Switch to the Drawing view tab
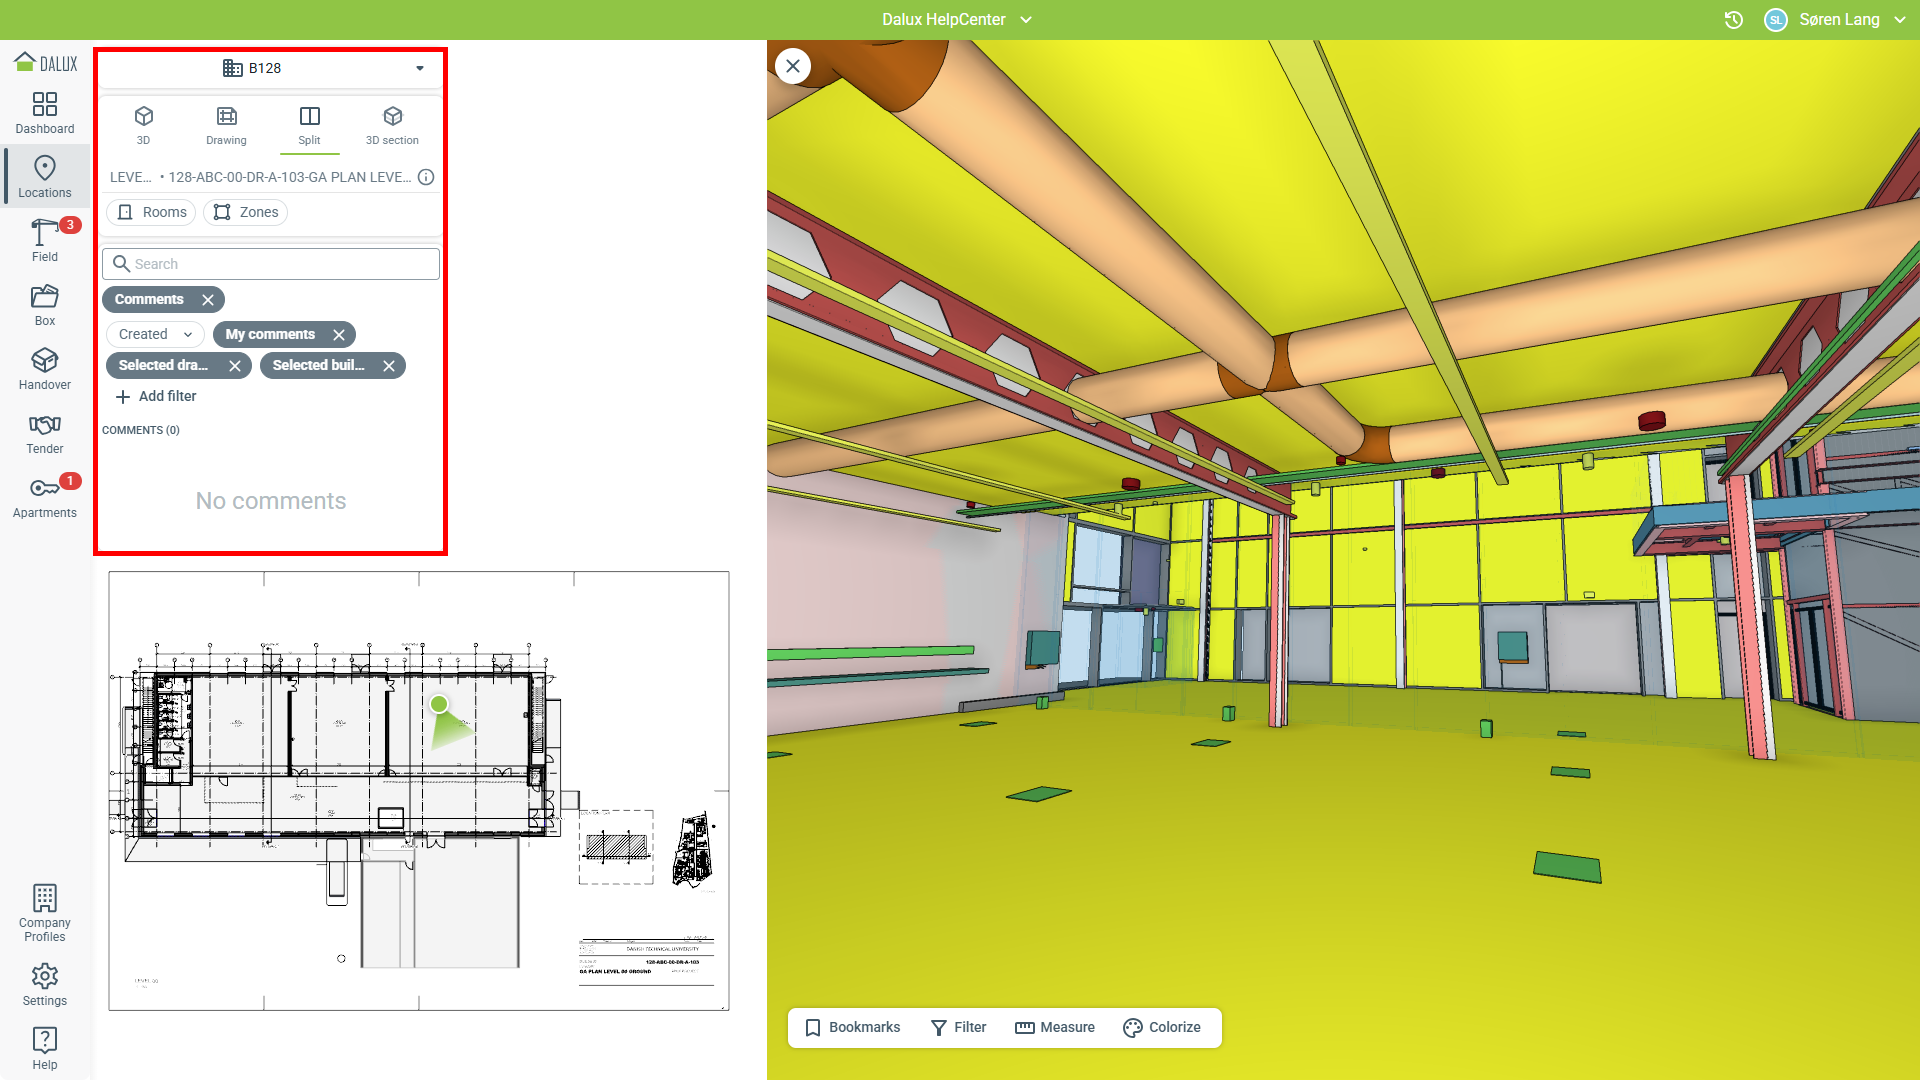1920x1080 pixels. (226, 125)
